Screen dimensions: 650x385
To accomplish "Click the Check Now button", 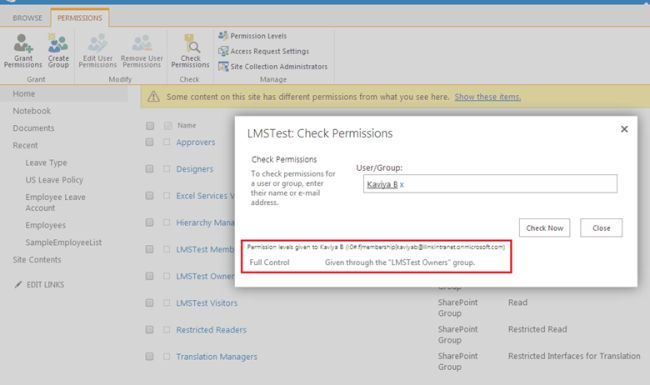I will tap(544, 228).
